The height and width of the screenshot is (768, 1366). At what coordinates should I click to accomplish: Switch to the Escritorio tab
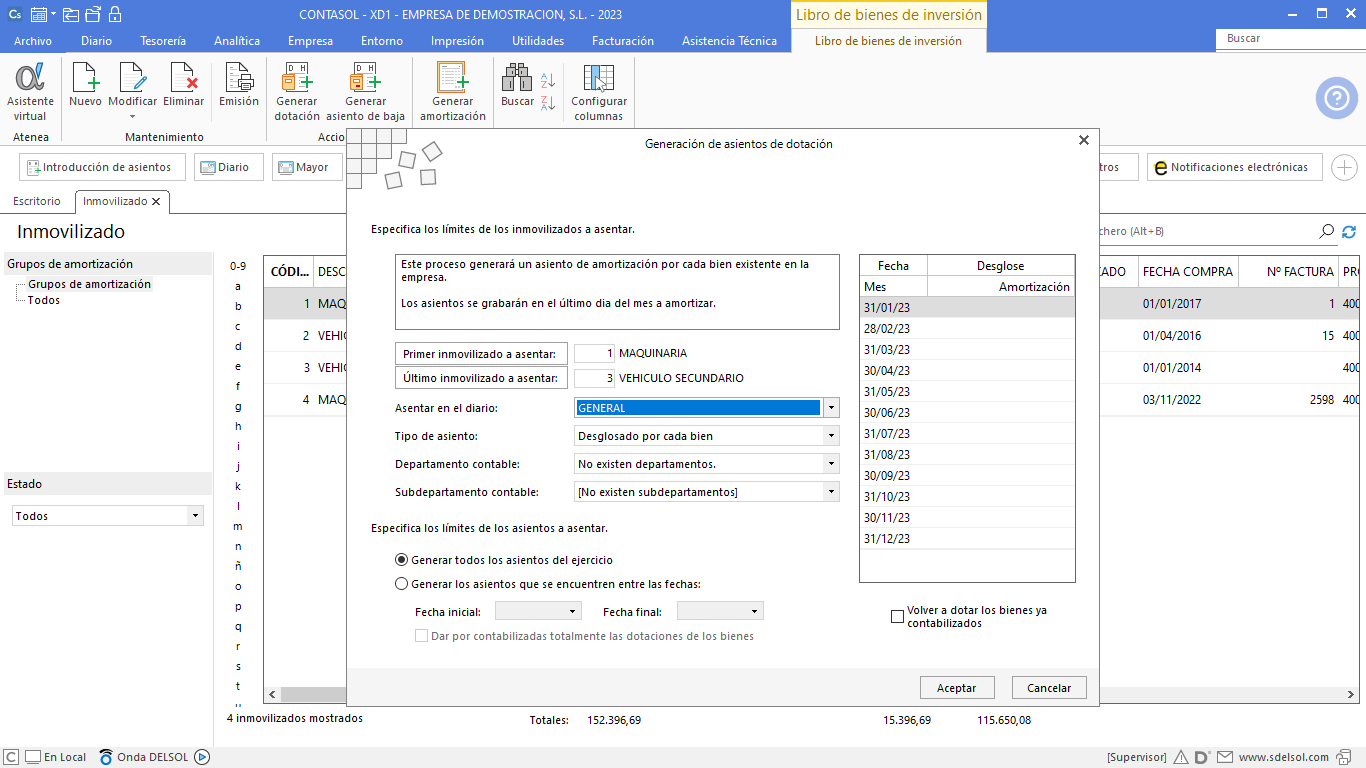(x=37, y=201)
